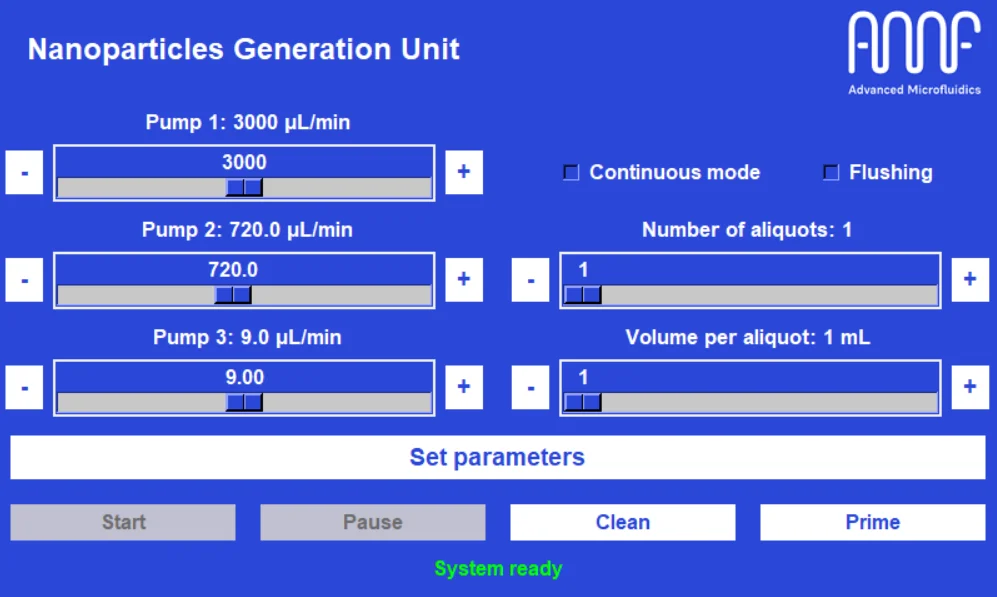The width and height of the screenshot is (997, 597).
Task: Enable Flushing
Action: tap(829, 172)
